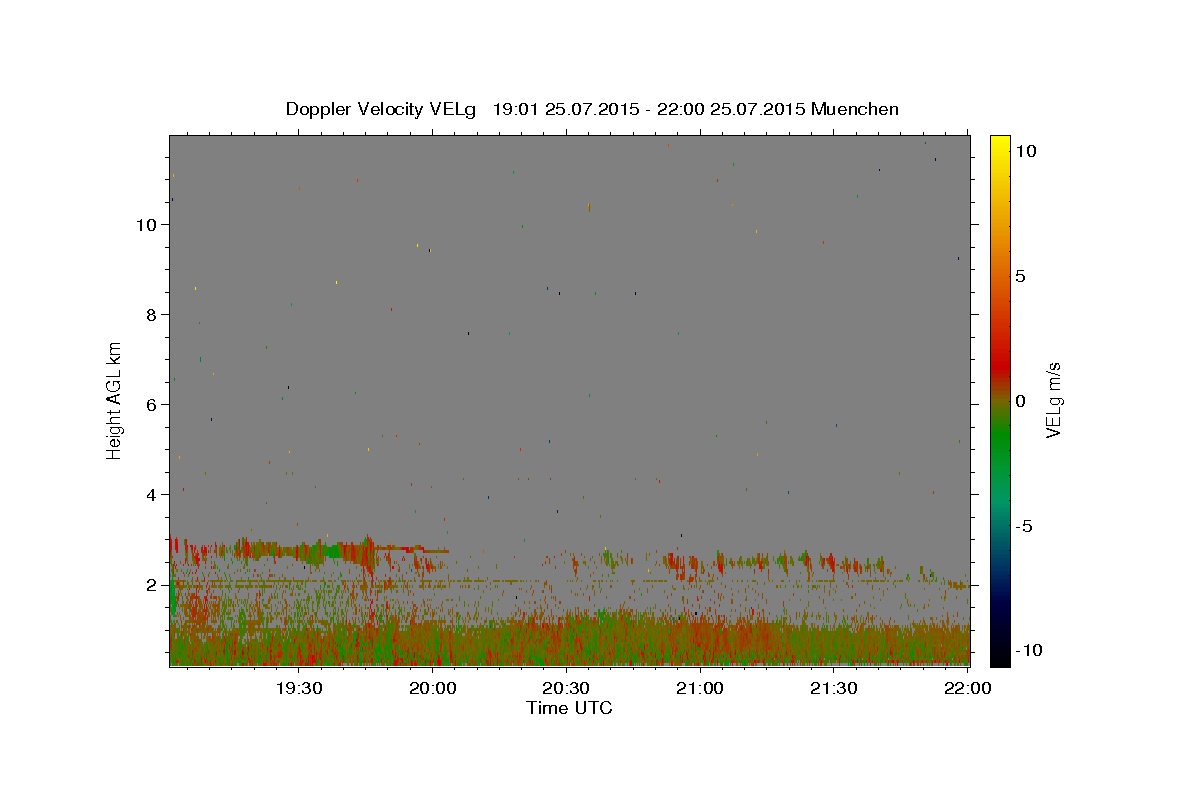Click the height axis label '8'
Image resolution: width=1200 pixels, height=800 pixels.
[x=152, y=314]
